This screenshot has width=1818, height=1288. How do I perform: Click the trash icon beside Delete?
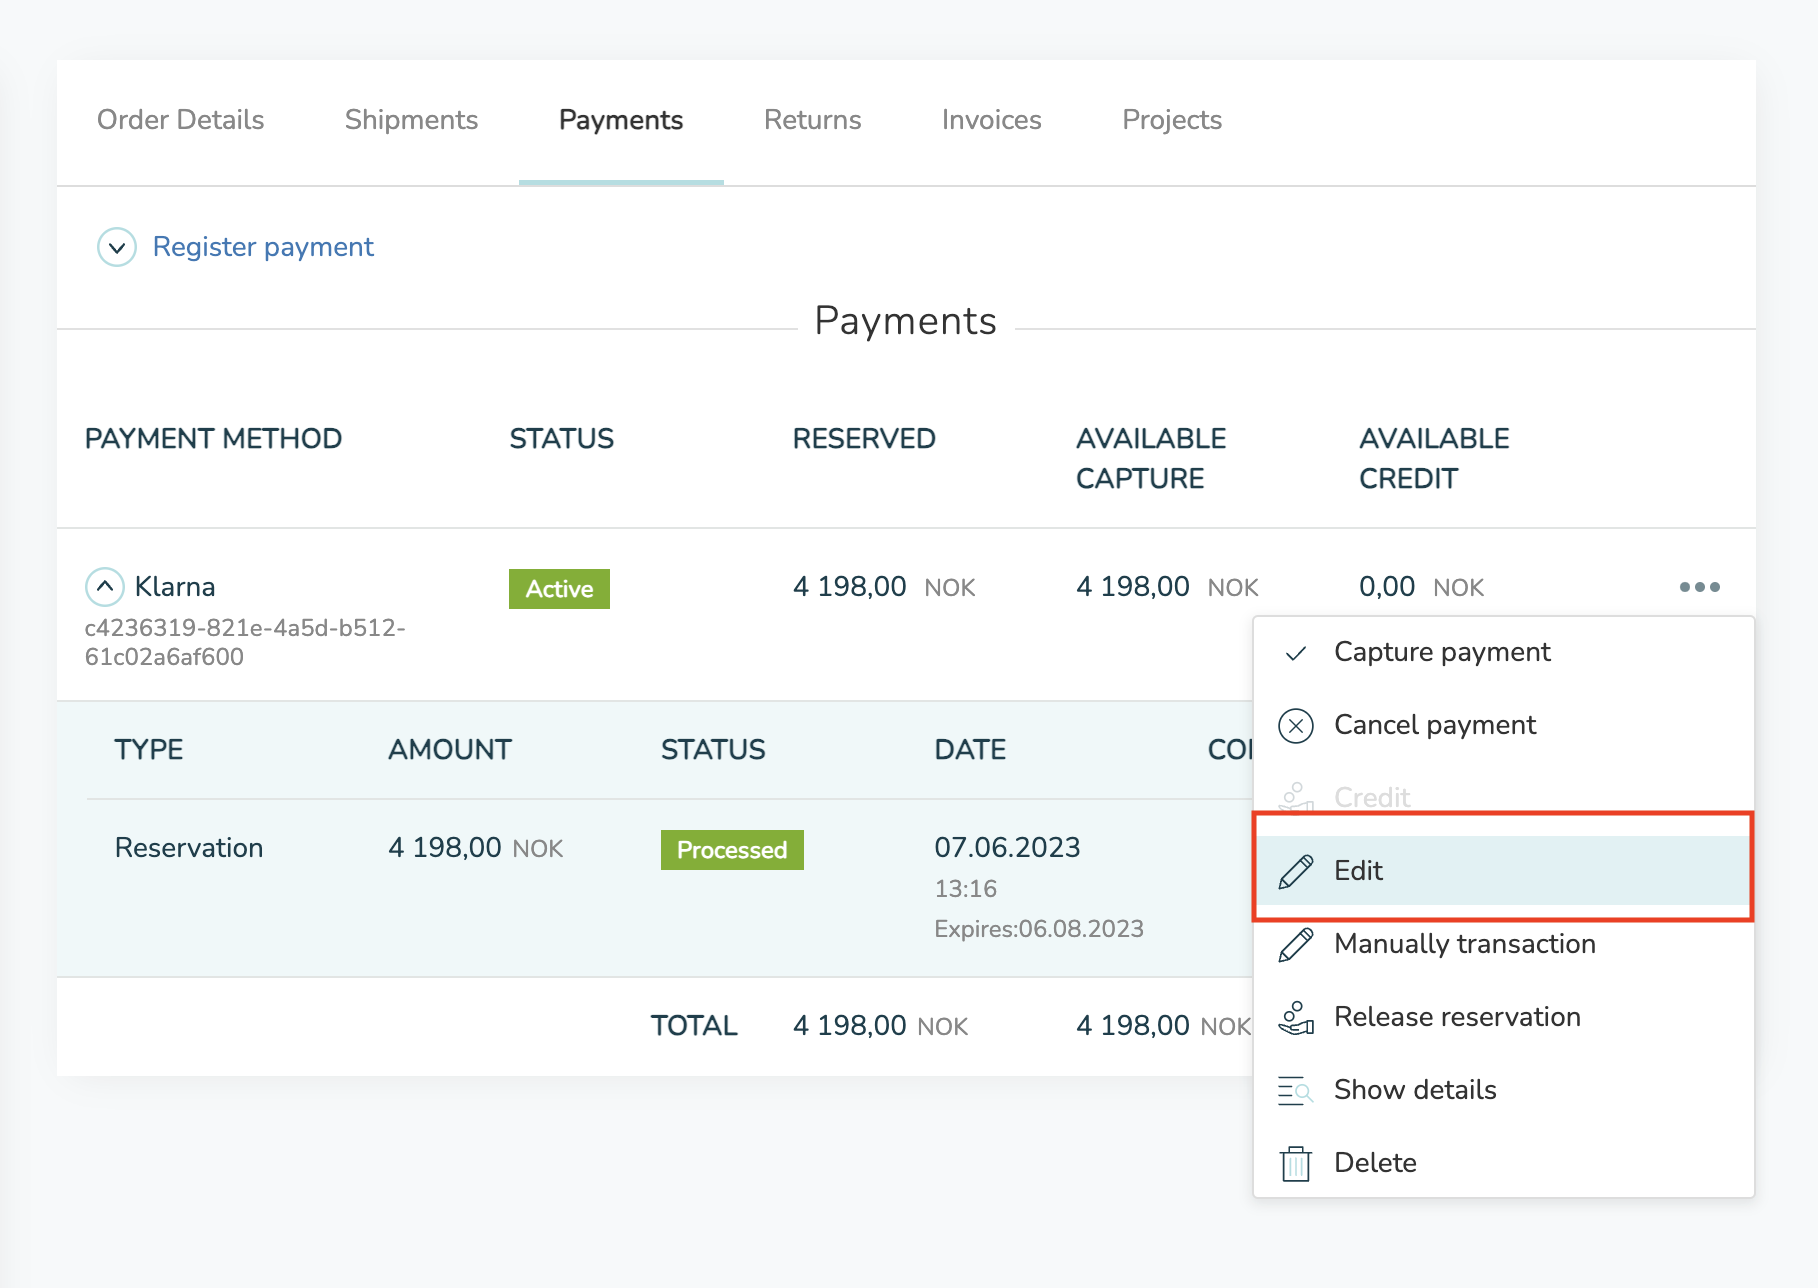click(x=1296, y=1163)
